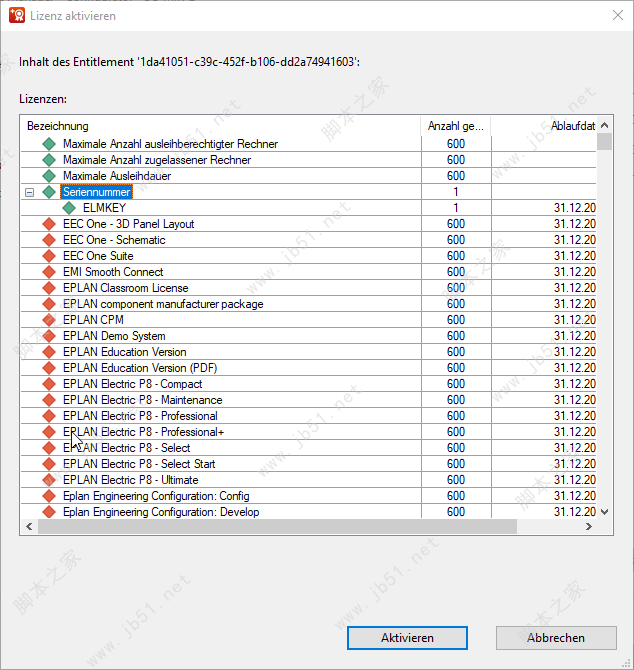634x670 pixels.
Task: Sort by the Bezeichnung column header
Action: 220,126
